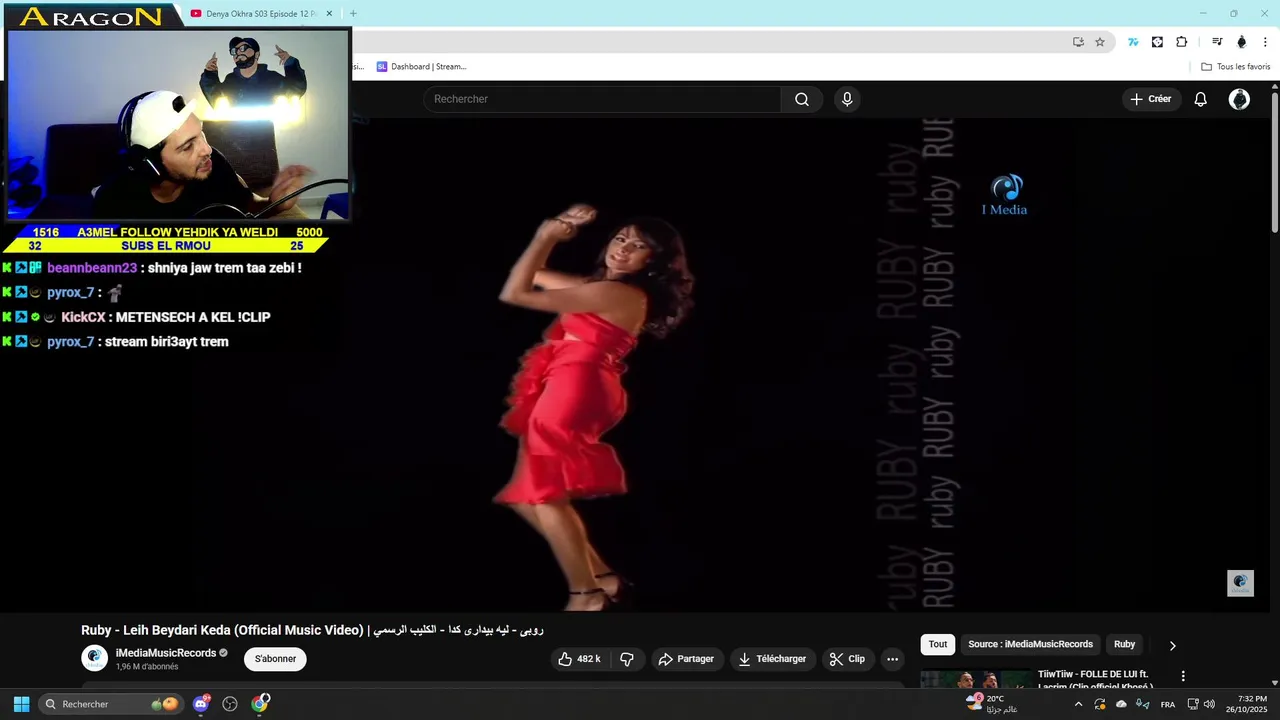Select the Ruby filter chip

coord(1125,645)
